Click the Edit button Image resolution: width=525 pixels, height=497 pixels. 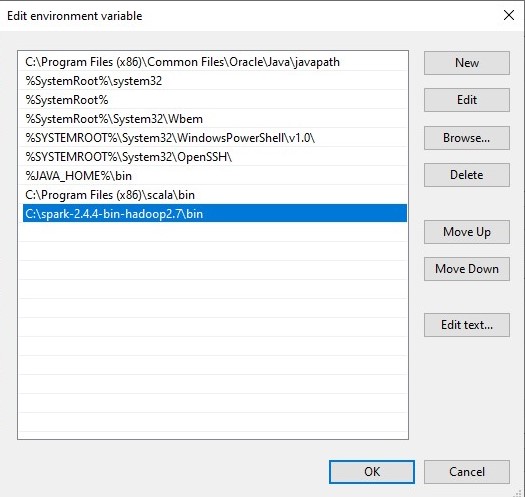click(467, 100)
